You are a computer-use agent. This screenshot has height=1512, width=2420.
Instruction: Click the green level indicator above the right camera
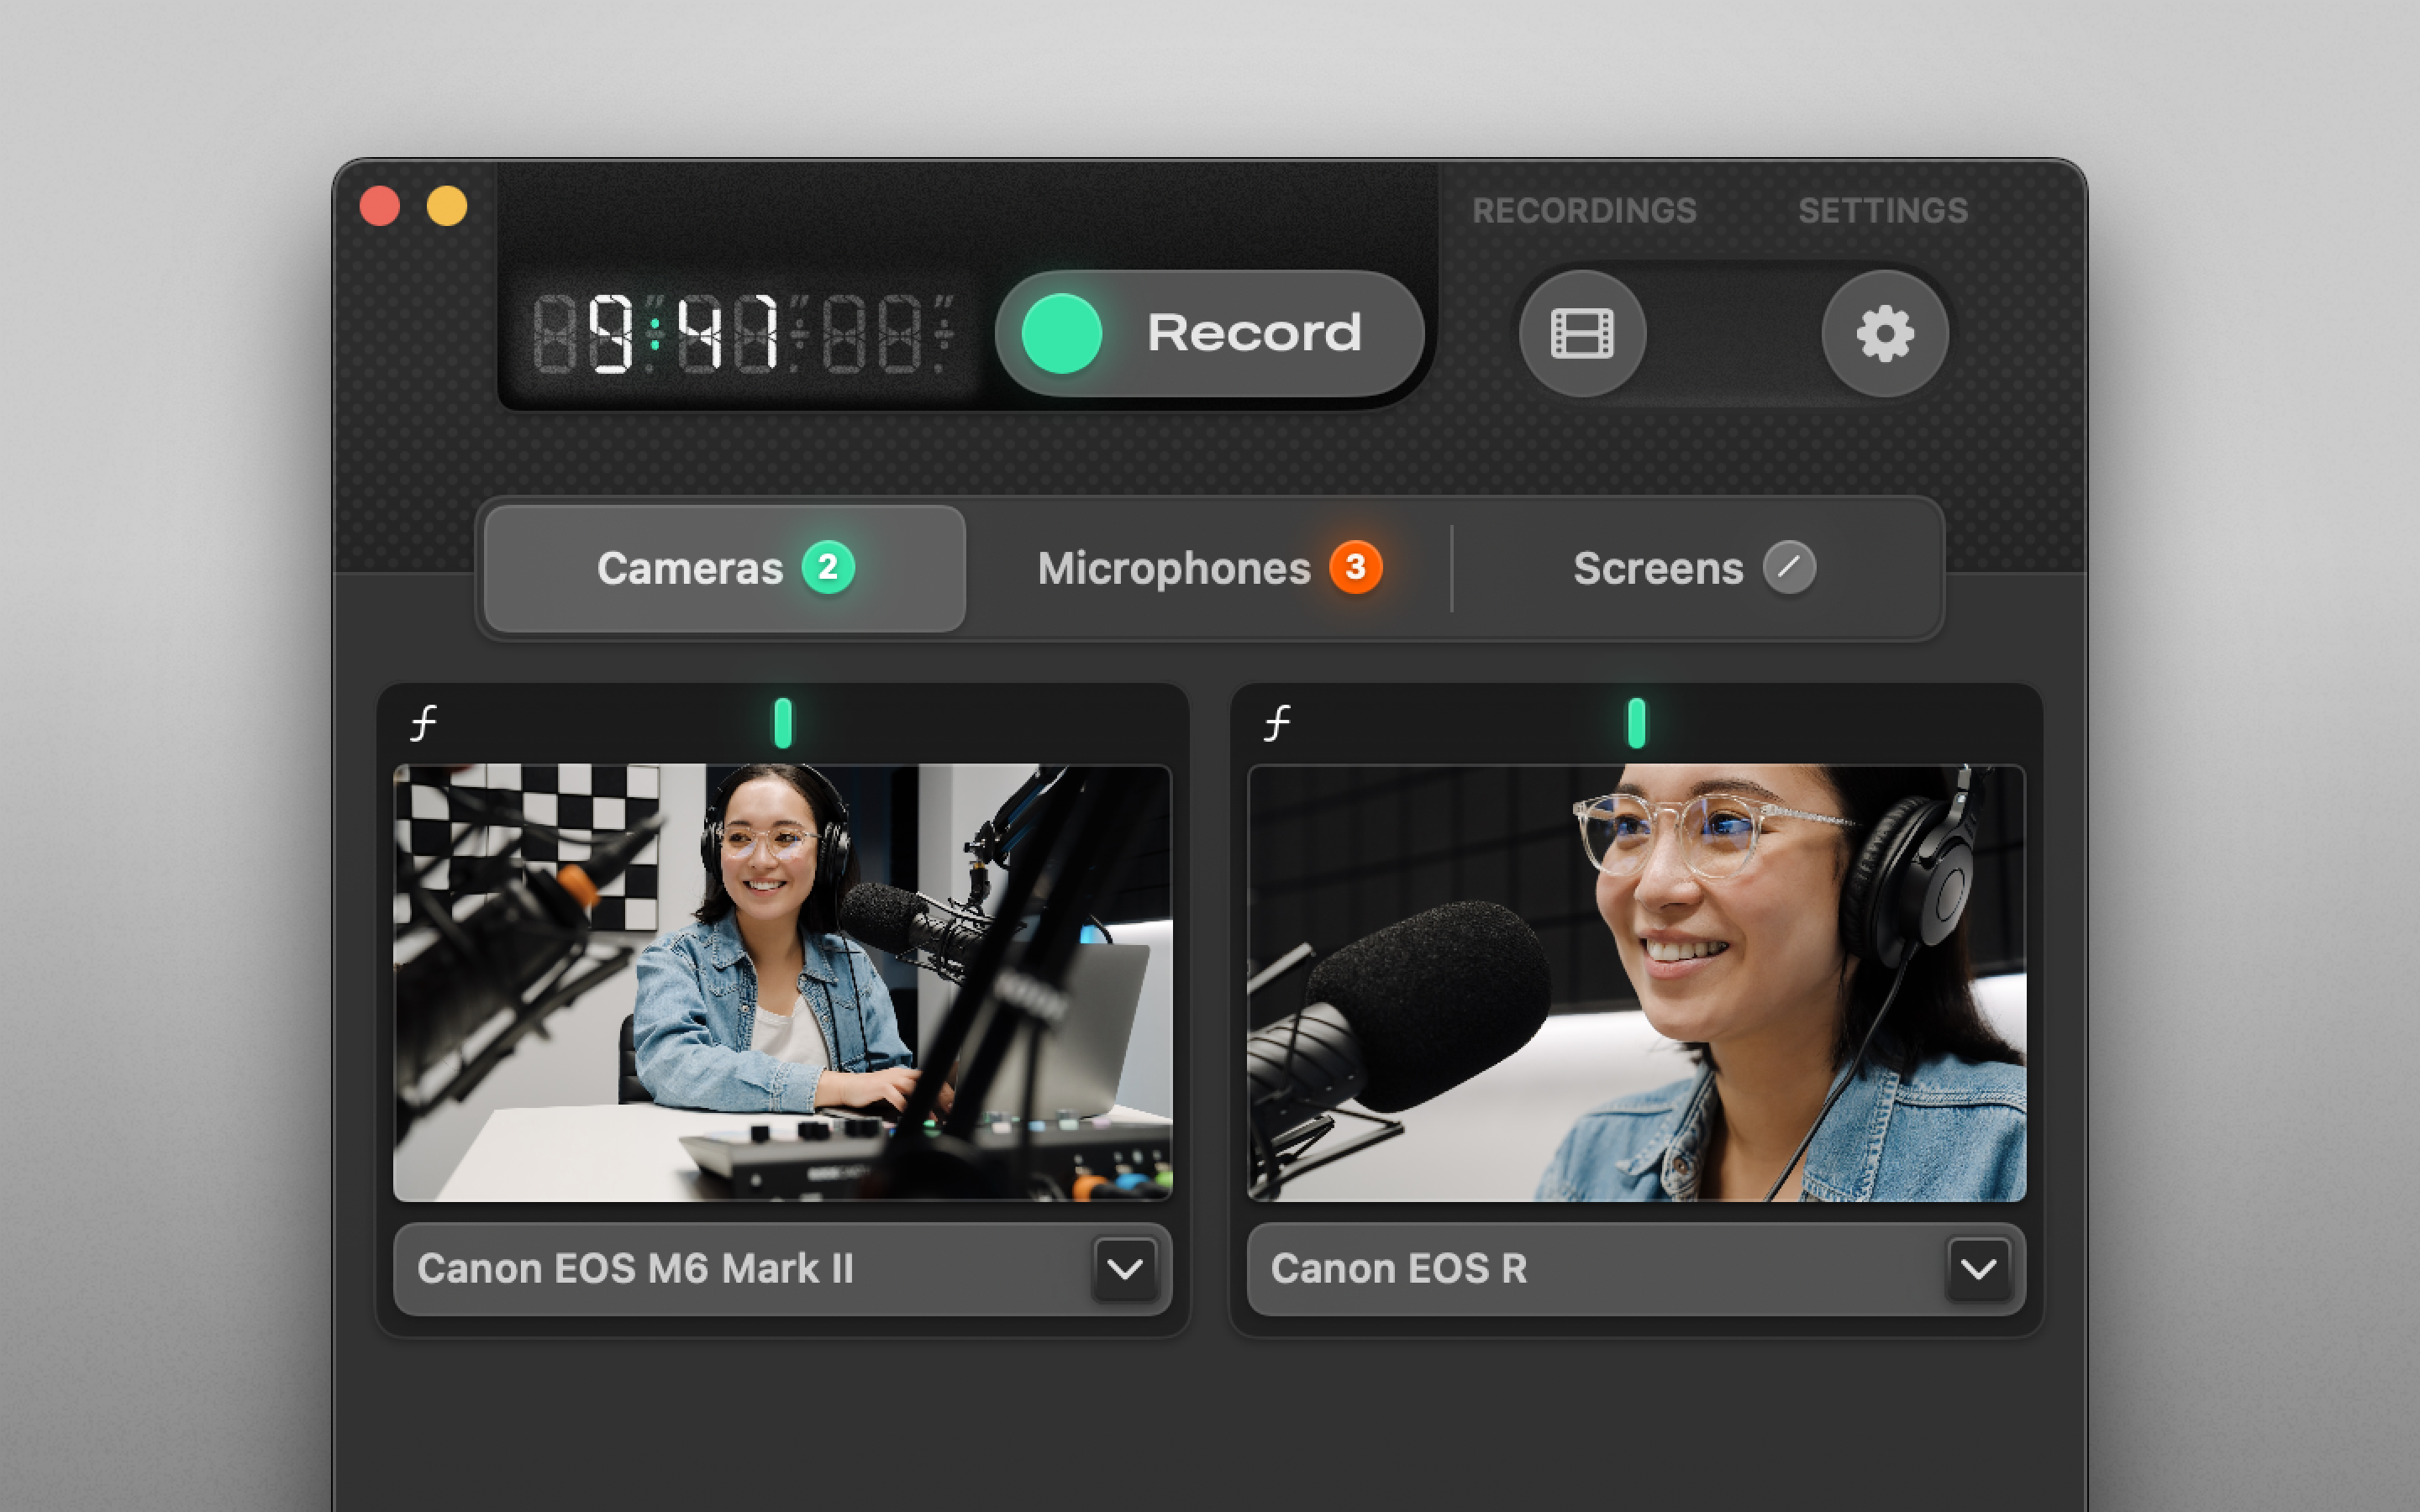pyautogui.click(x=1636, y=723)
